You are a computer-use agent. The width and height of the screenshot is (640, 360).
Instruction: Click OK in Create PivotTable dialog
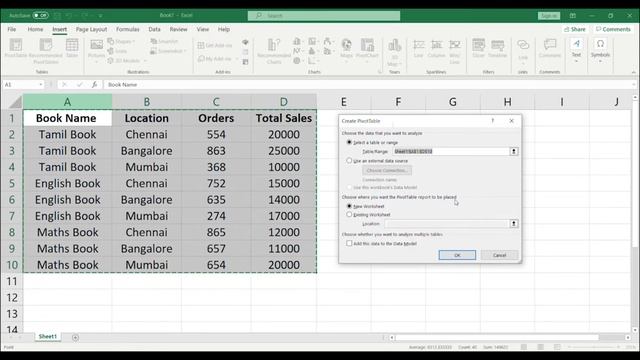click(457, 255)
